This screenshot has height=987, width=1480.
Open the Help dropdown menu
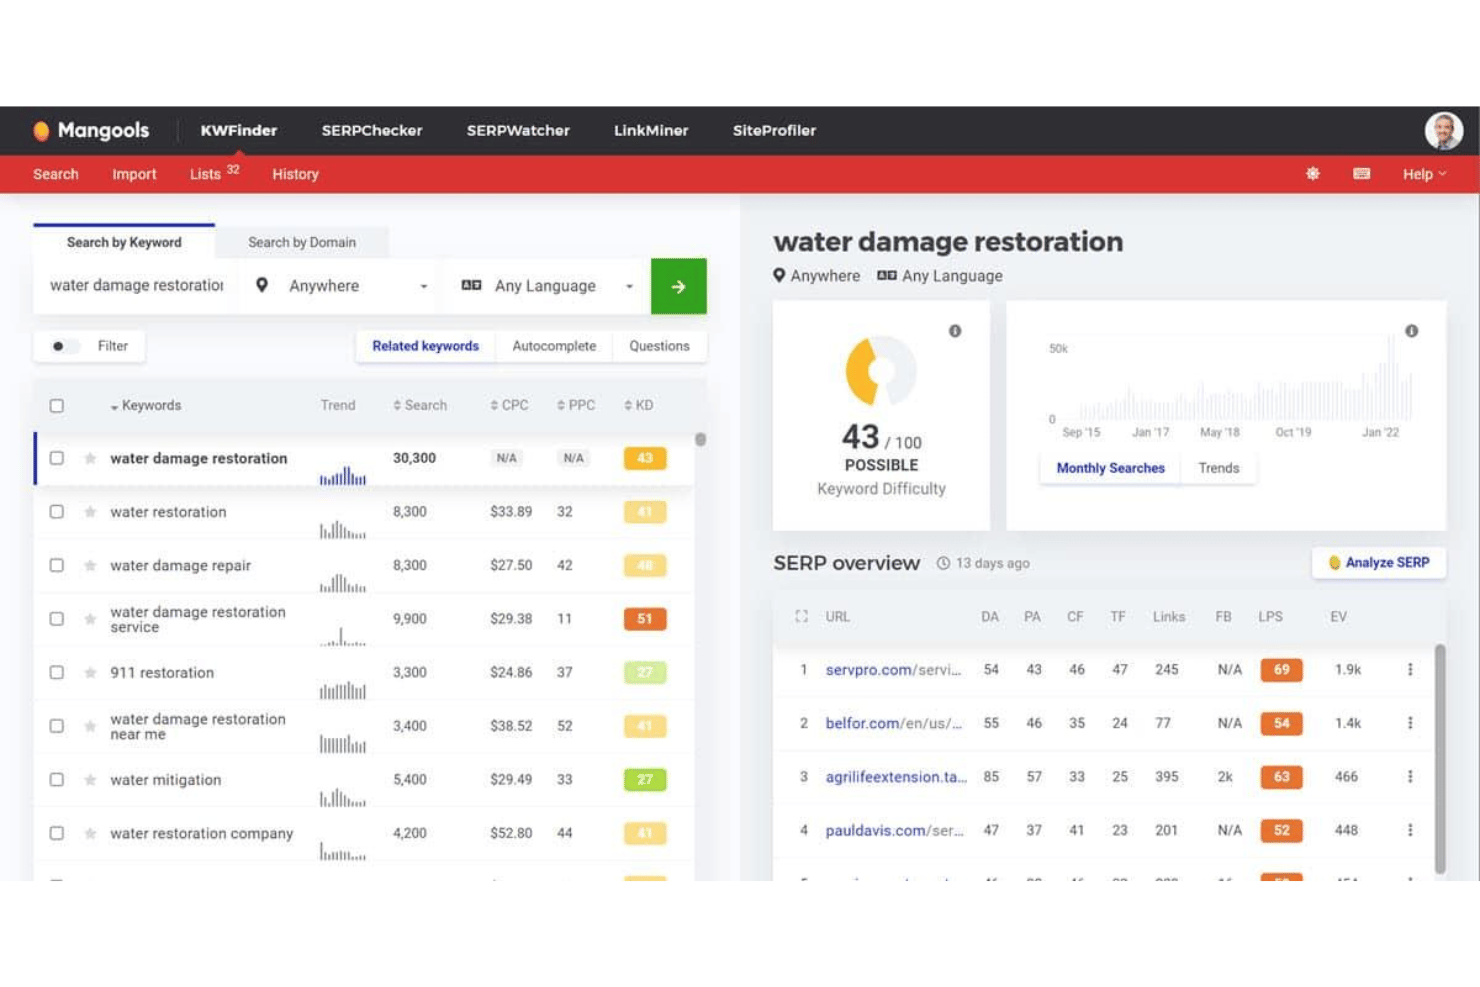click(1424, 174)
